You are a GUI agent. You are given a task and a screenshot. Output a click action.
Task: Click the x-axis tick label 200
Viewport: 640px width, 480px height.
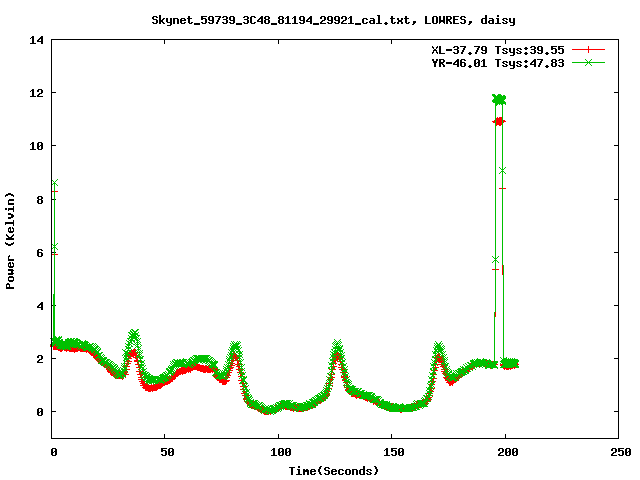click(507, 452)
